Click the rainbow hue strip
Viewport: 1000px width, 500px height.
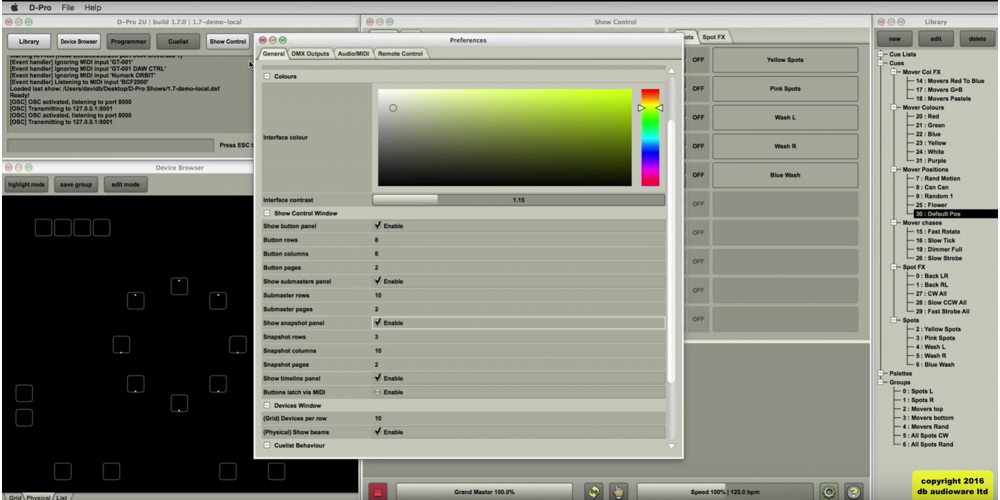pyautogui.click(x=650, y=138)
